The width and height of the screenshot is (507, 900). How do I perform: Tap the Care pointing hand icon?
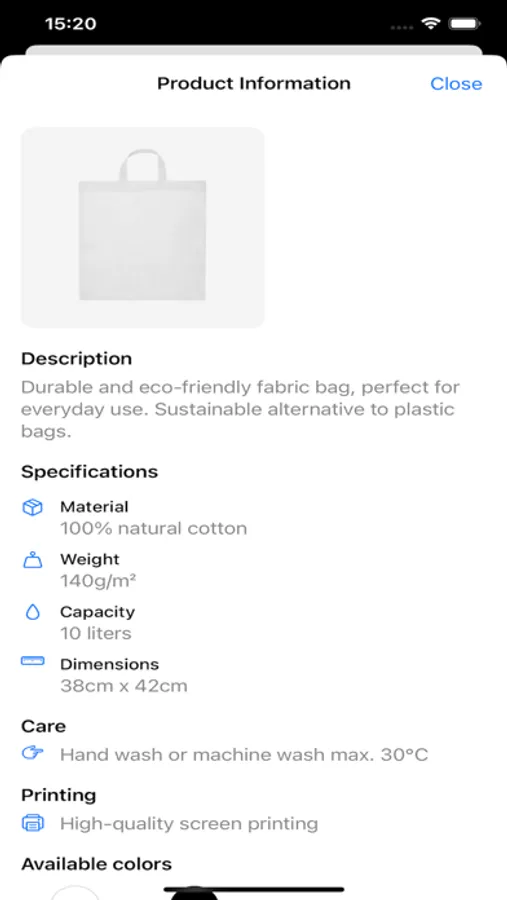click(x=33, y=753)
